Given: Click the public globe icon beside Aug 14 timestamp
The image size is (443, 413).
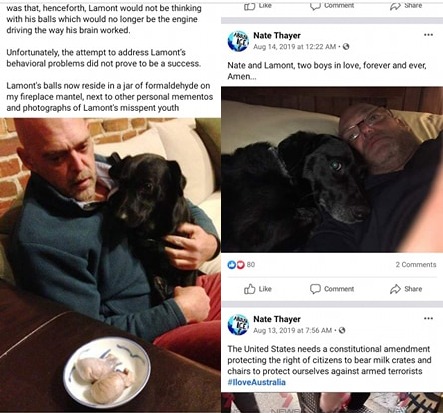Looking at the screenshot, I should coord(346,47).
